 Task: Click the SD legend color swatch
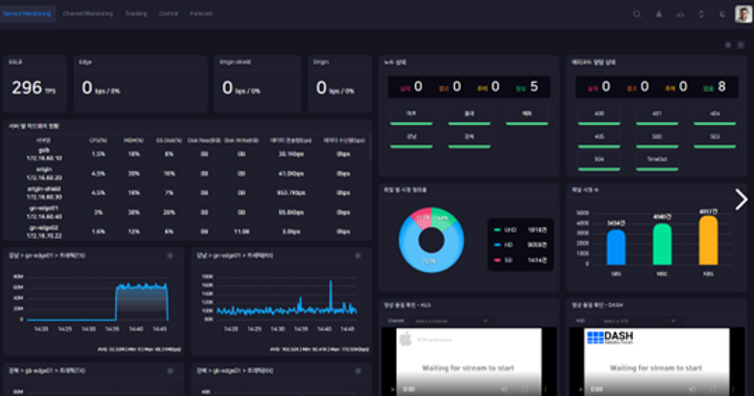click(x=497, y=260)
